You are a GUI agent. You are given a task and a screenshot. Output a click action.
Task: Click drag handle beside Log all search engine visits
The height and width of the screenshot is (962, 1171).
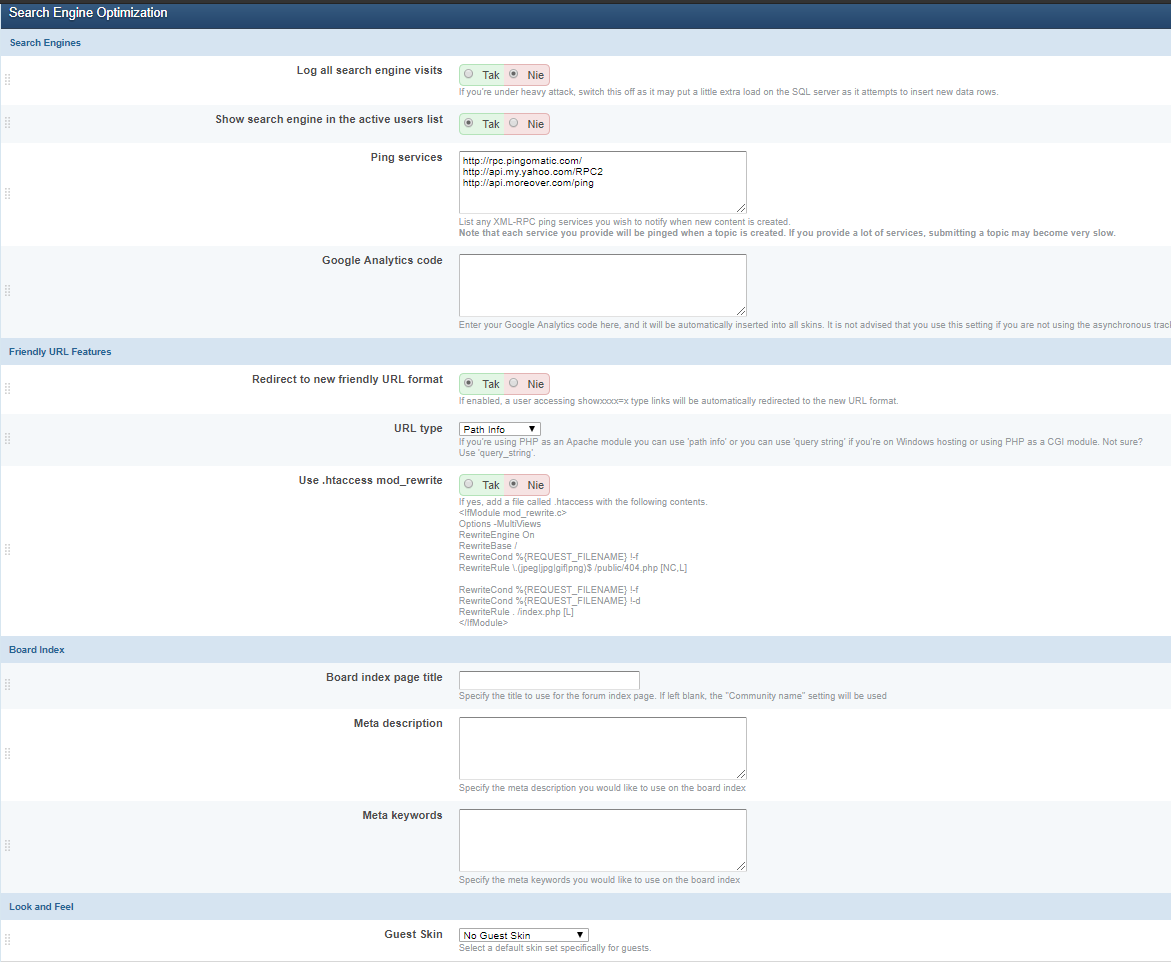point(8,80)
